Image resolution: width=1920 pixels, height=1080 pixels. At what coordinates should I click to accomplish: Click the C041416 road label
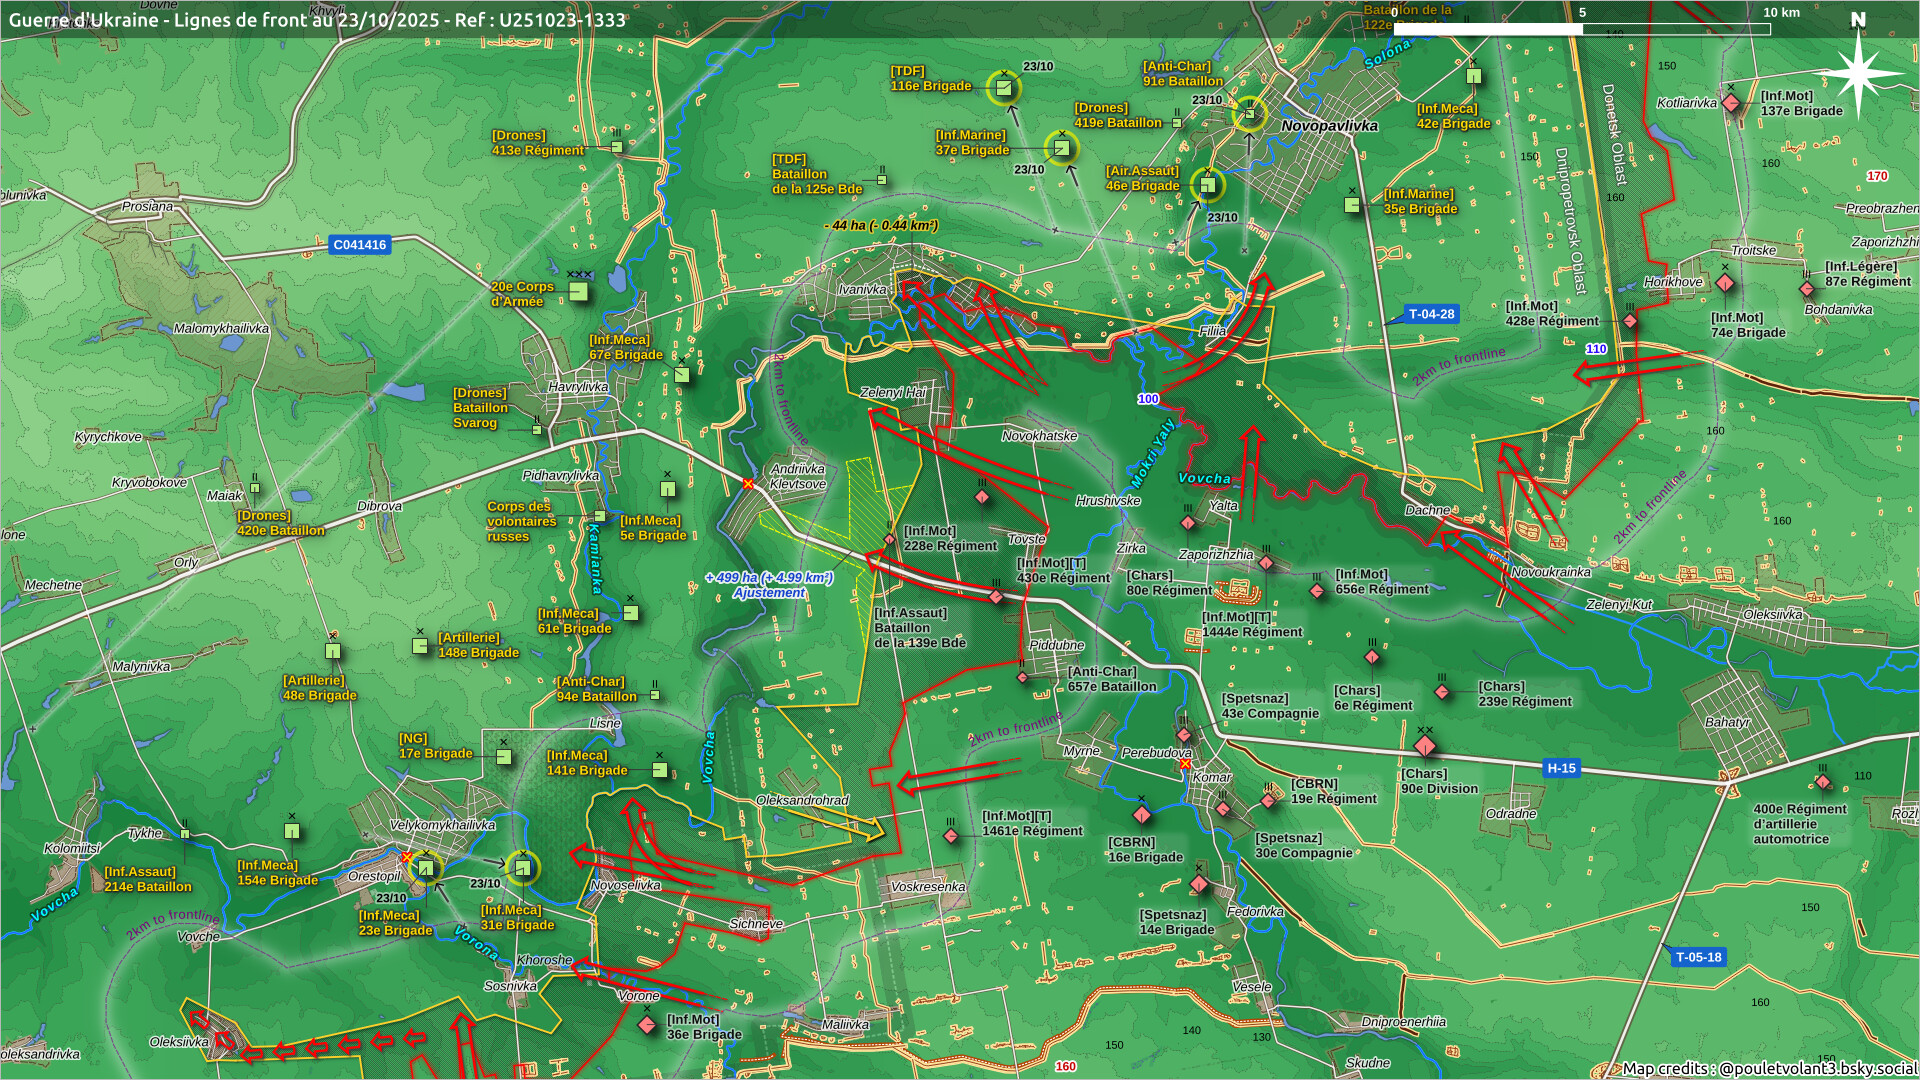click(x=359, y=244)
